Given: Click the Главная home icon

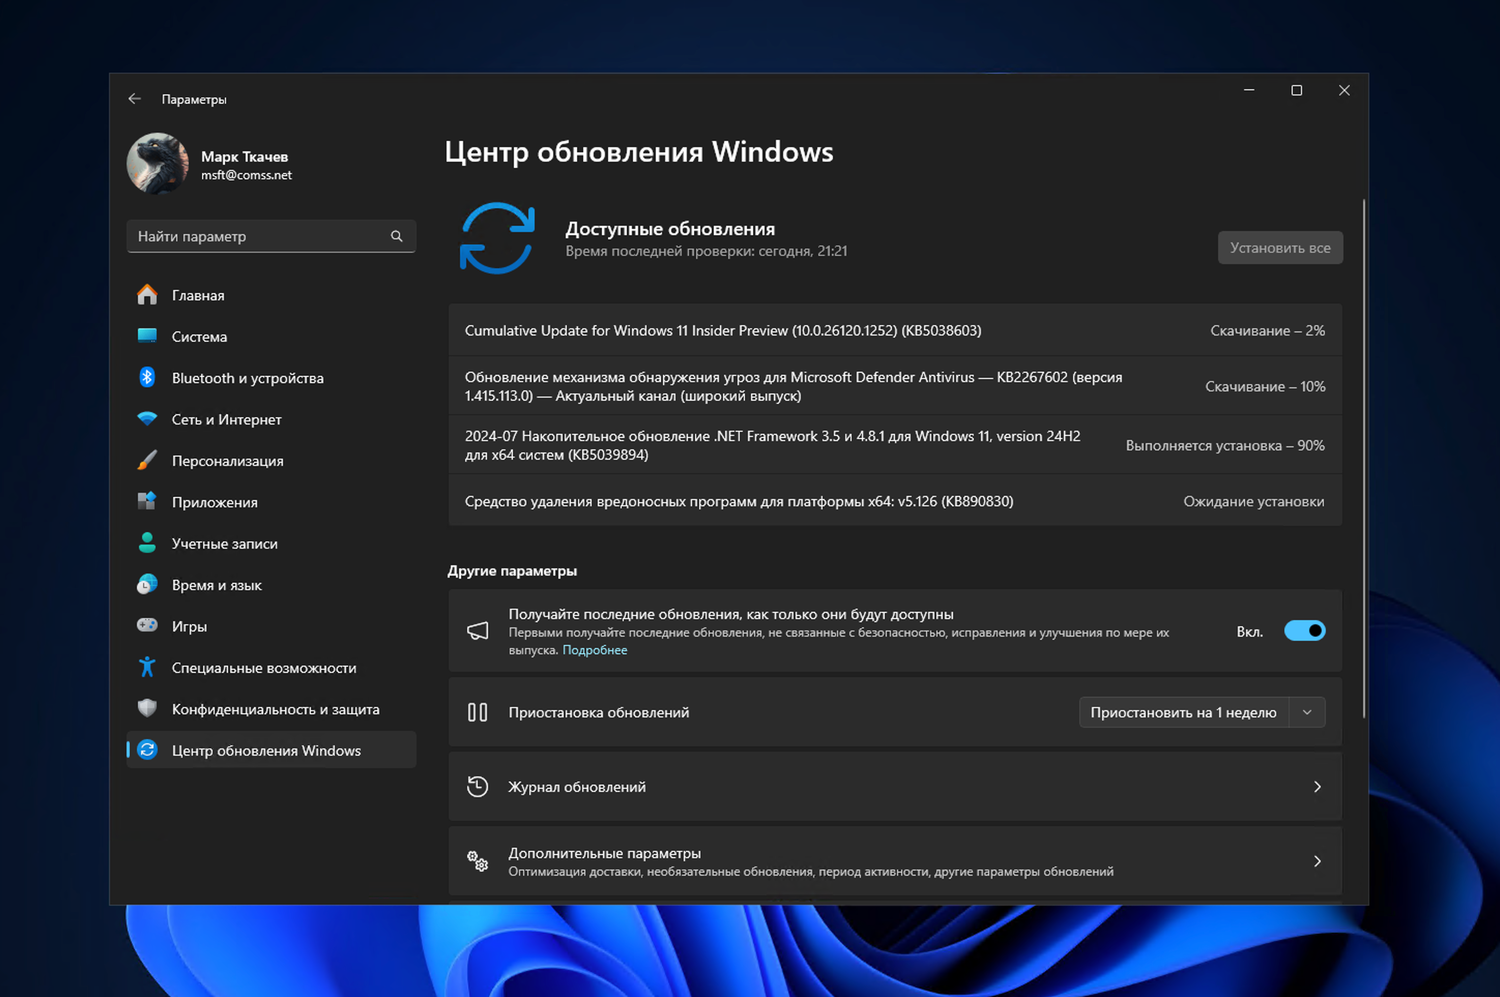Looking at the screenshot, I should [x=147, y=295].
